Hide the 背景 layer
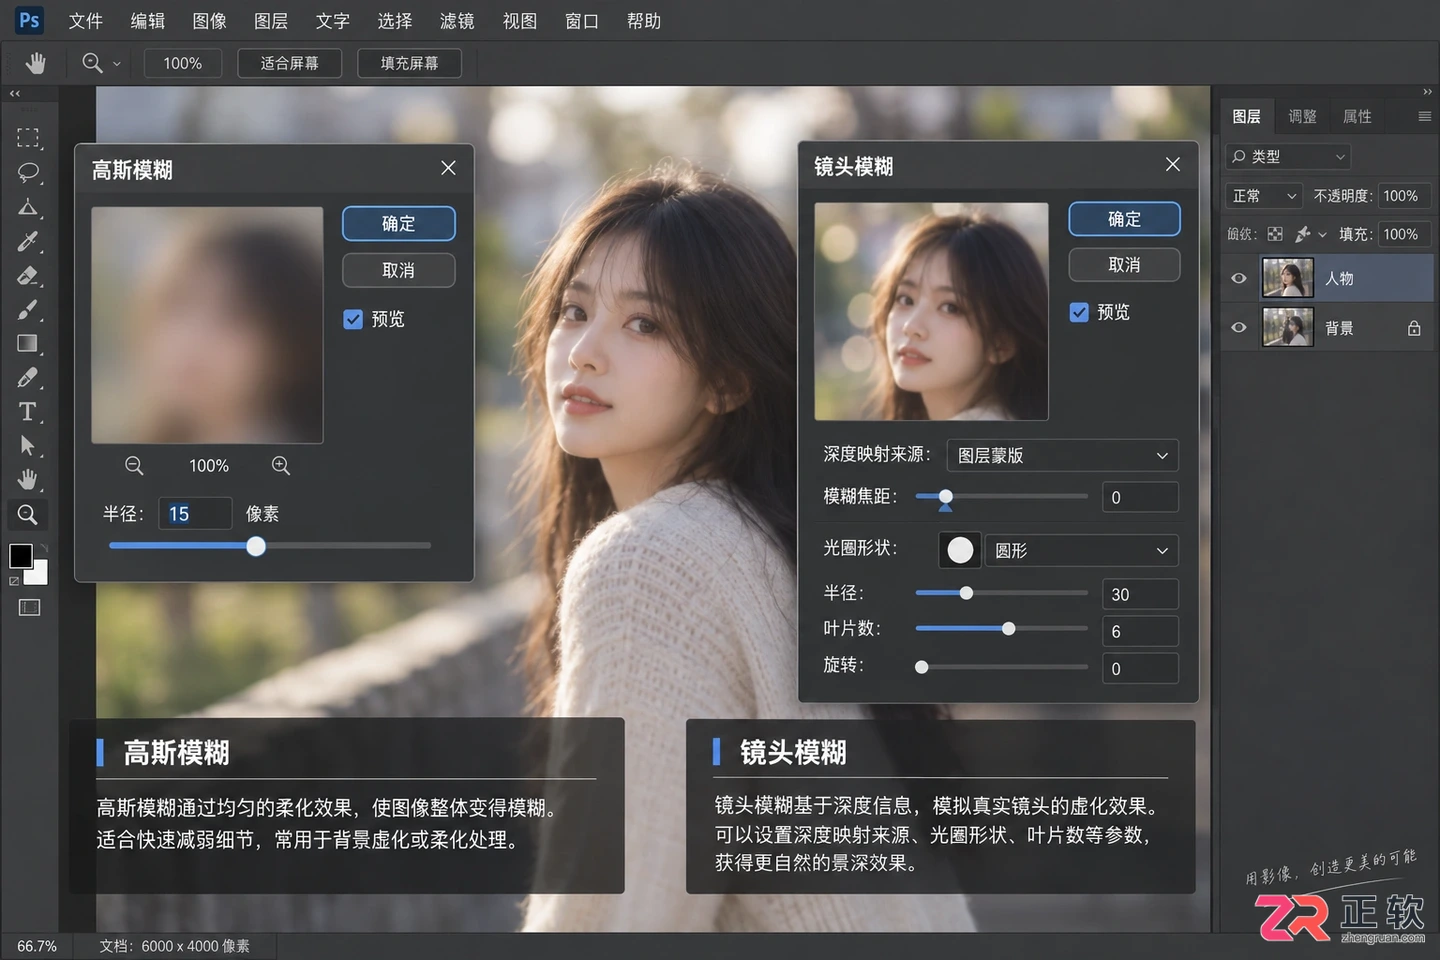The width and height of the screenshot is (1440, 960). click(1239, 327)
